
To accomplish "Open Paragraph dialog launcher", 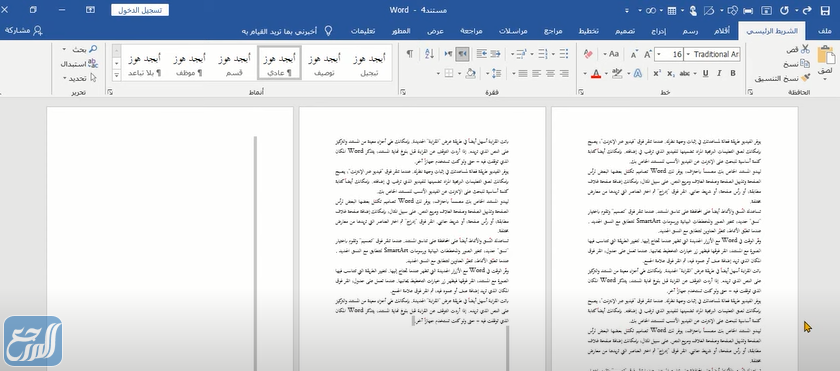I will pyautogui.click(x=402, y=92).
